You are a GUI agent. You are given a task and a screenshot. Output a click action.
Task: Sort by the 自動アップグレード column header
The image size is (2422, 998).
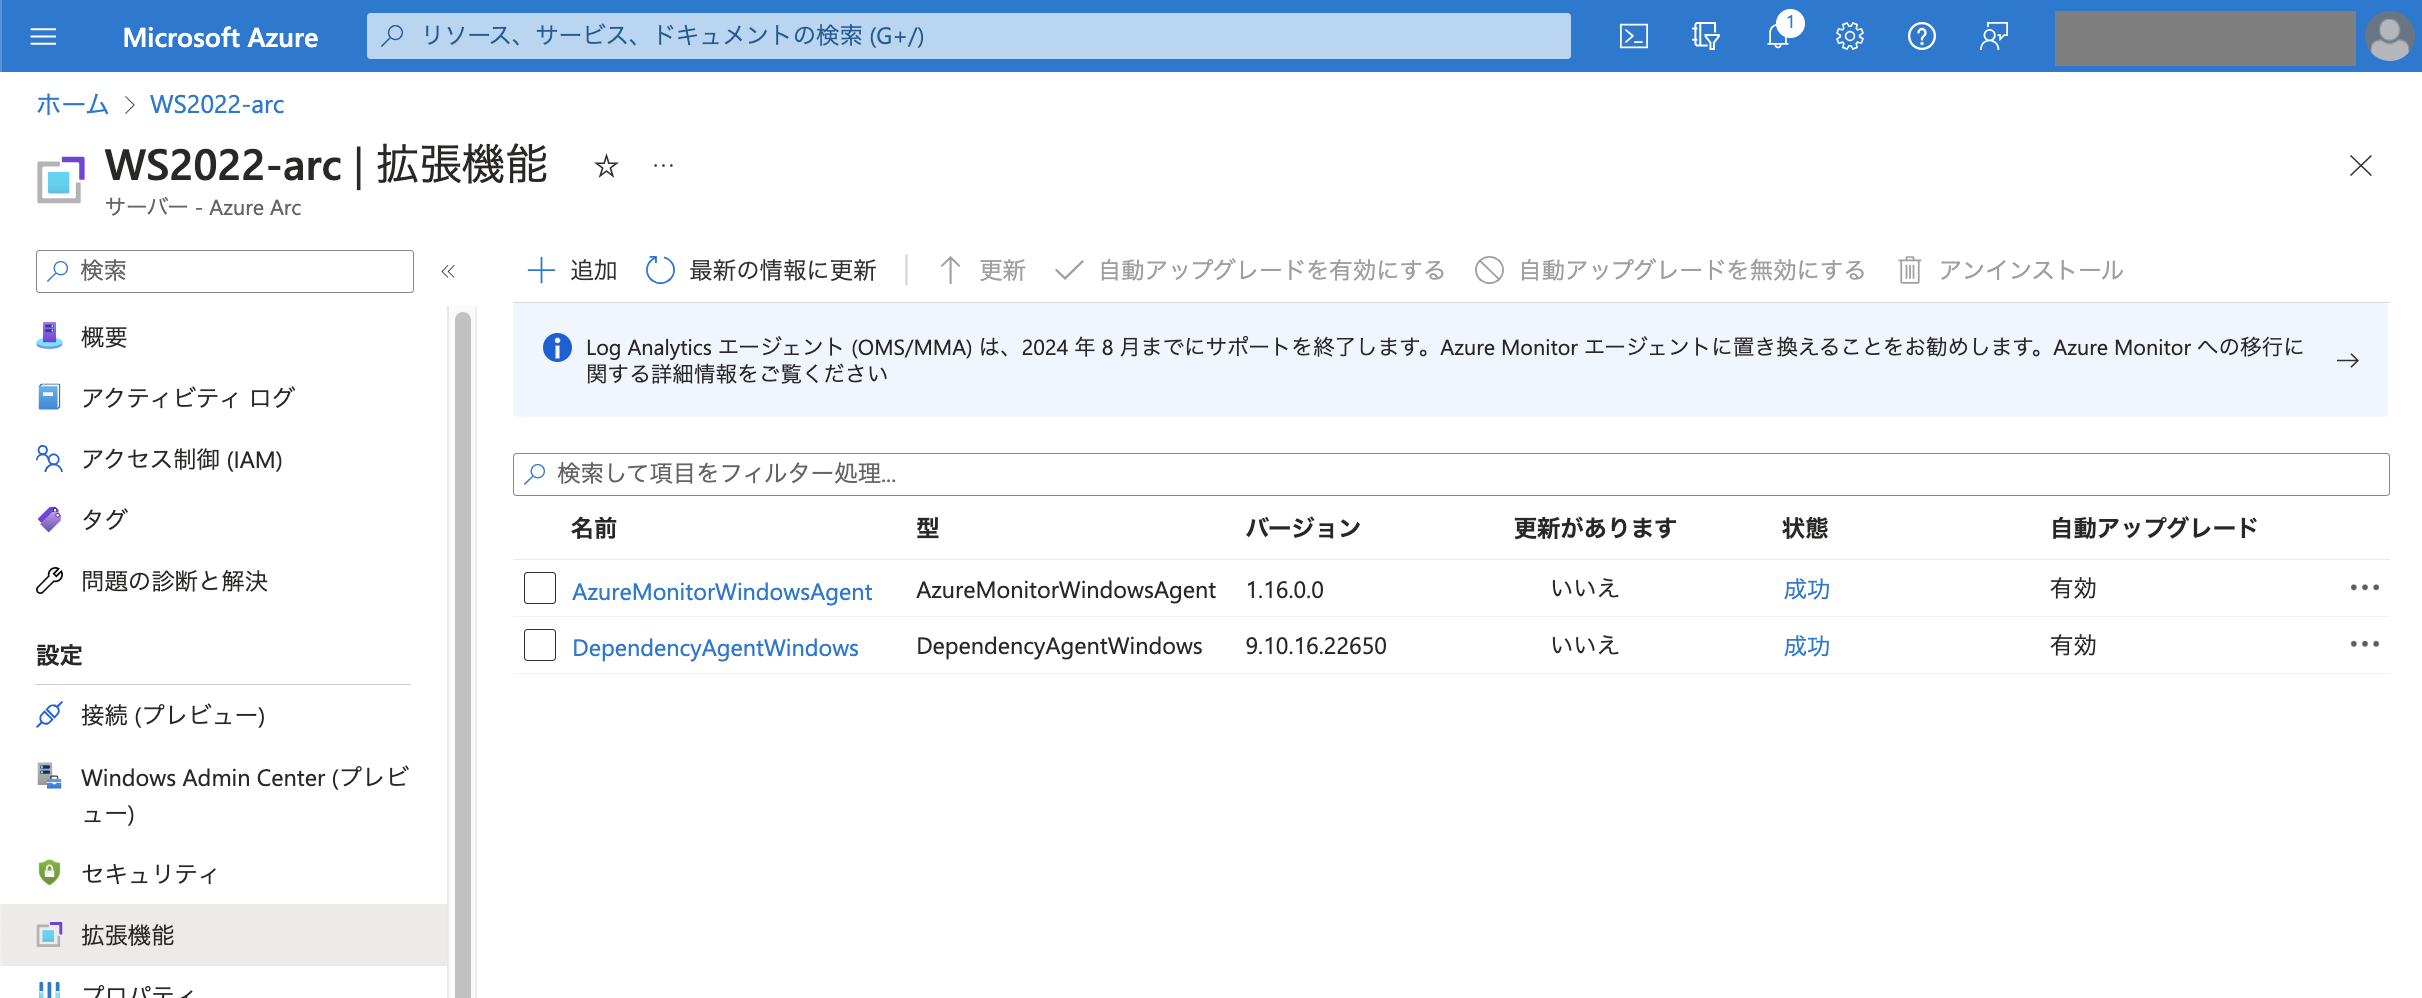(x=2154, y=528)
